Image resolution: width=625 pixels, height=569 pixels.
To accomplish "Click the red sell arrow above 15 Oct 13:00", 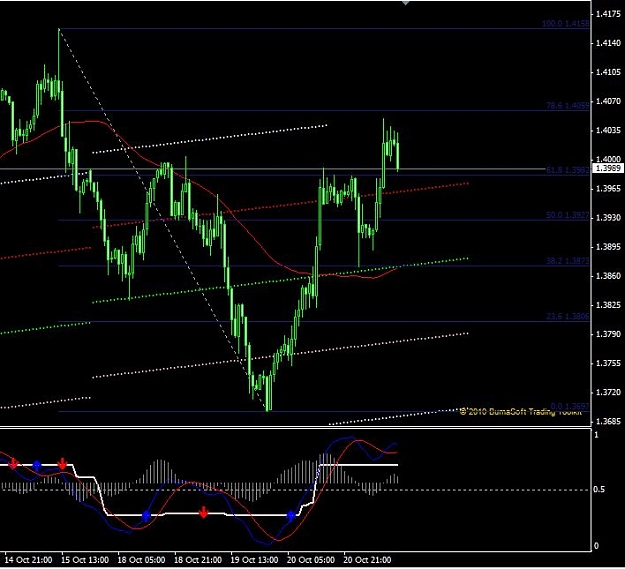I will pos(62,463).
